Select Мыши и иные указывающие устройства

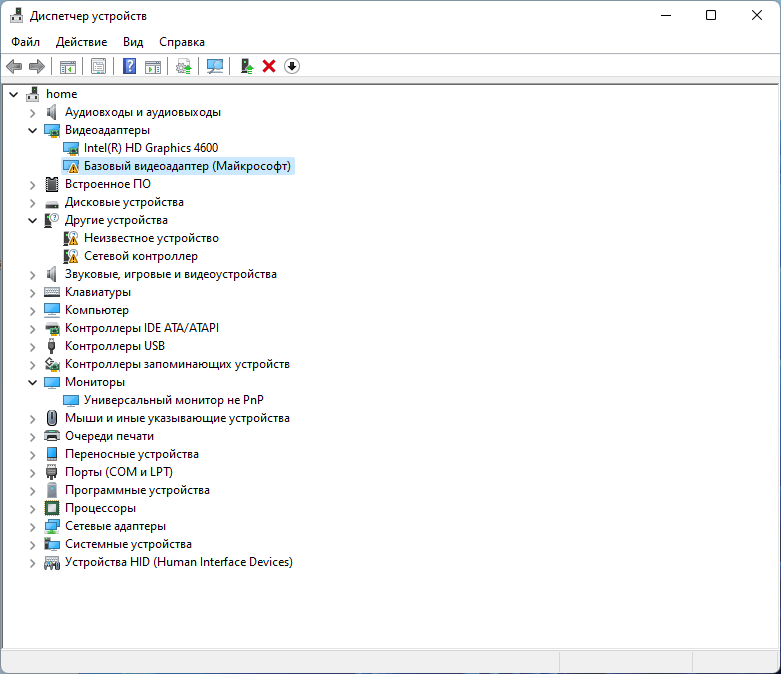[x=177, y=418]
